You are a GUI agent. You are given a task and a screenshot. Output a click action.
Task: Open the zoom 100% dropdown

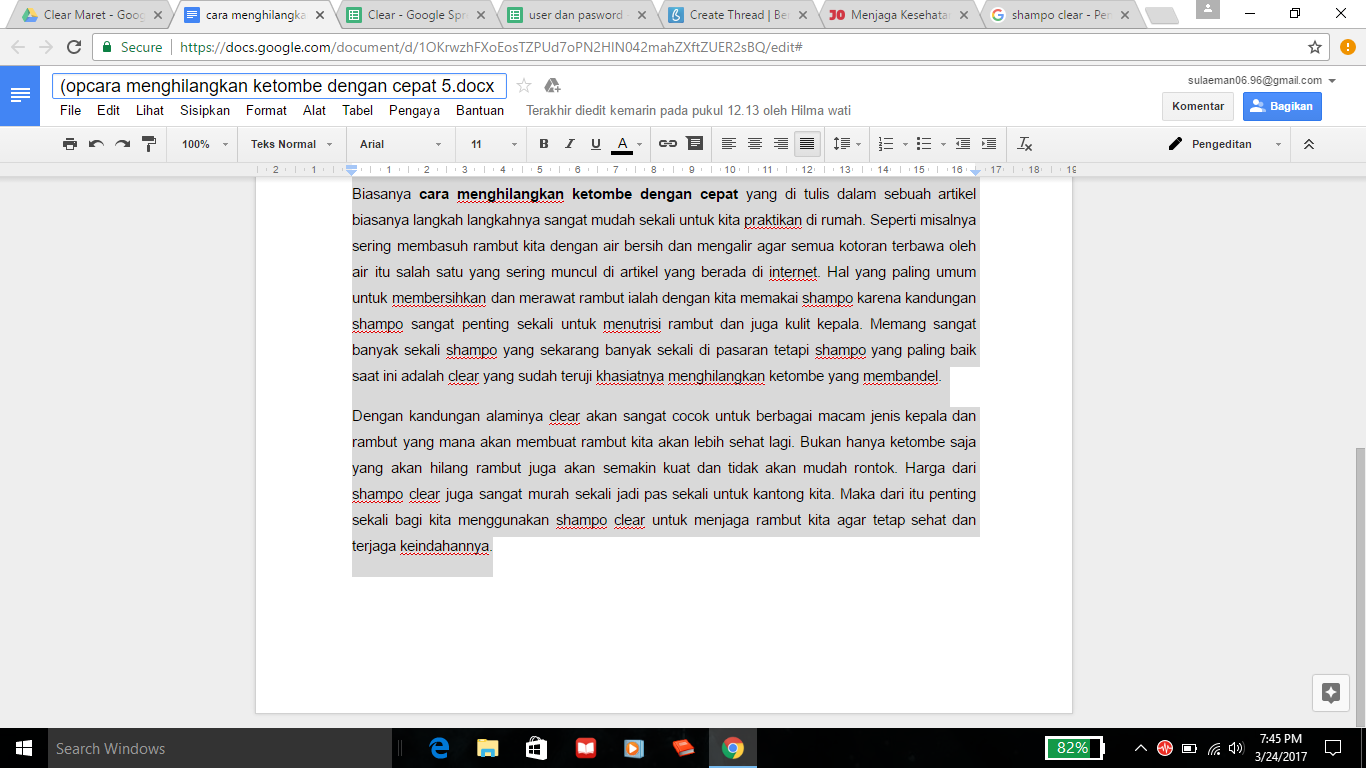pyautogui.click(x=205, y=144)
